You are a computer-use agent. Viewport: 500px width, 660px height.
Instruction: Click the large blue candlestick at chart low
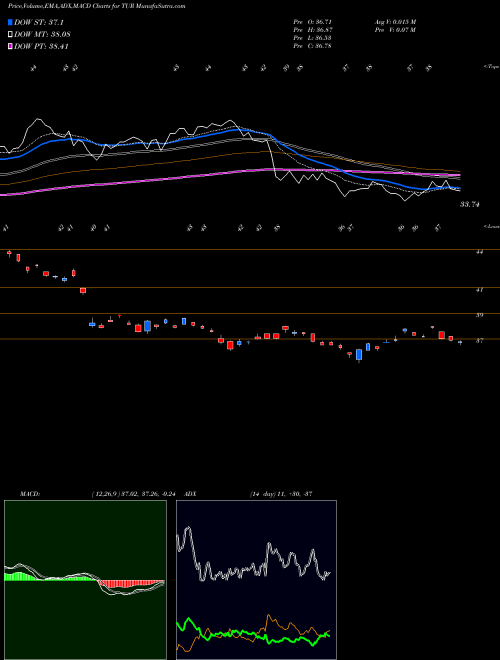tap(359, 355)
